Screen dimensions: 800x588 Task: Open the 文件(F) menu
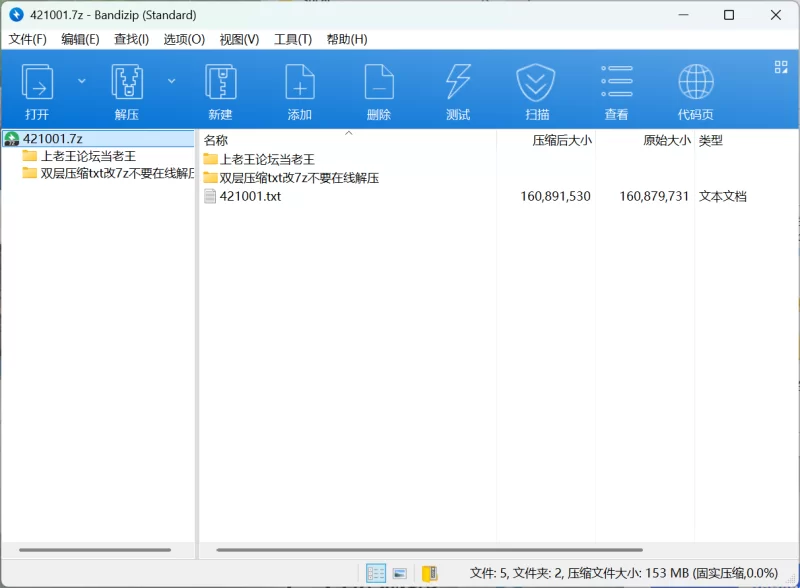click(28, 39)
